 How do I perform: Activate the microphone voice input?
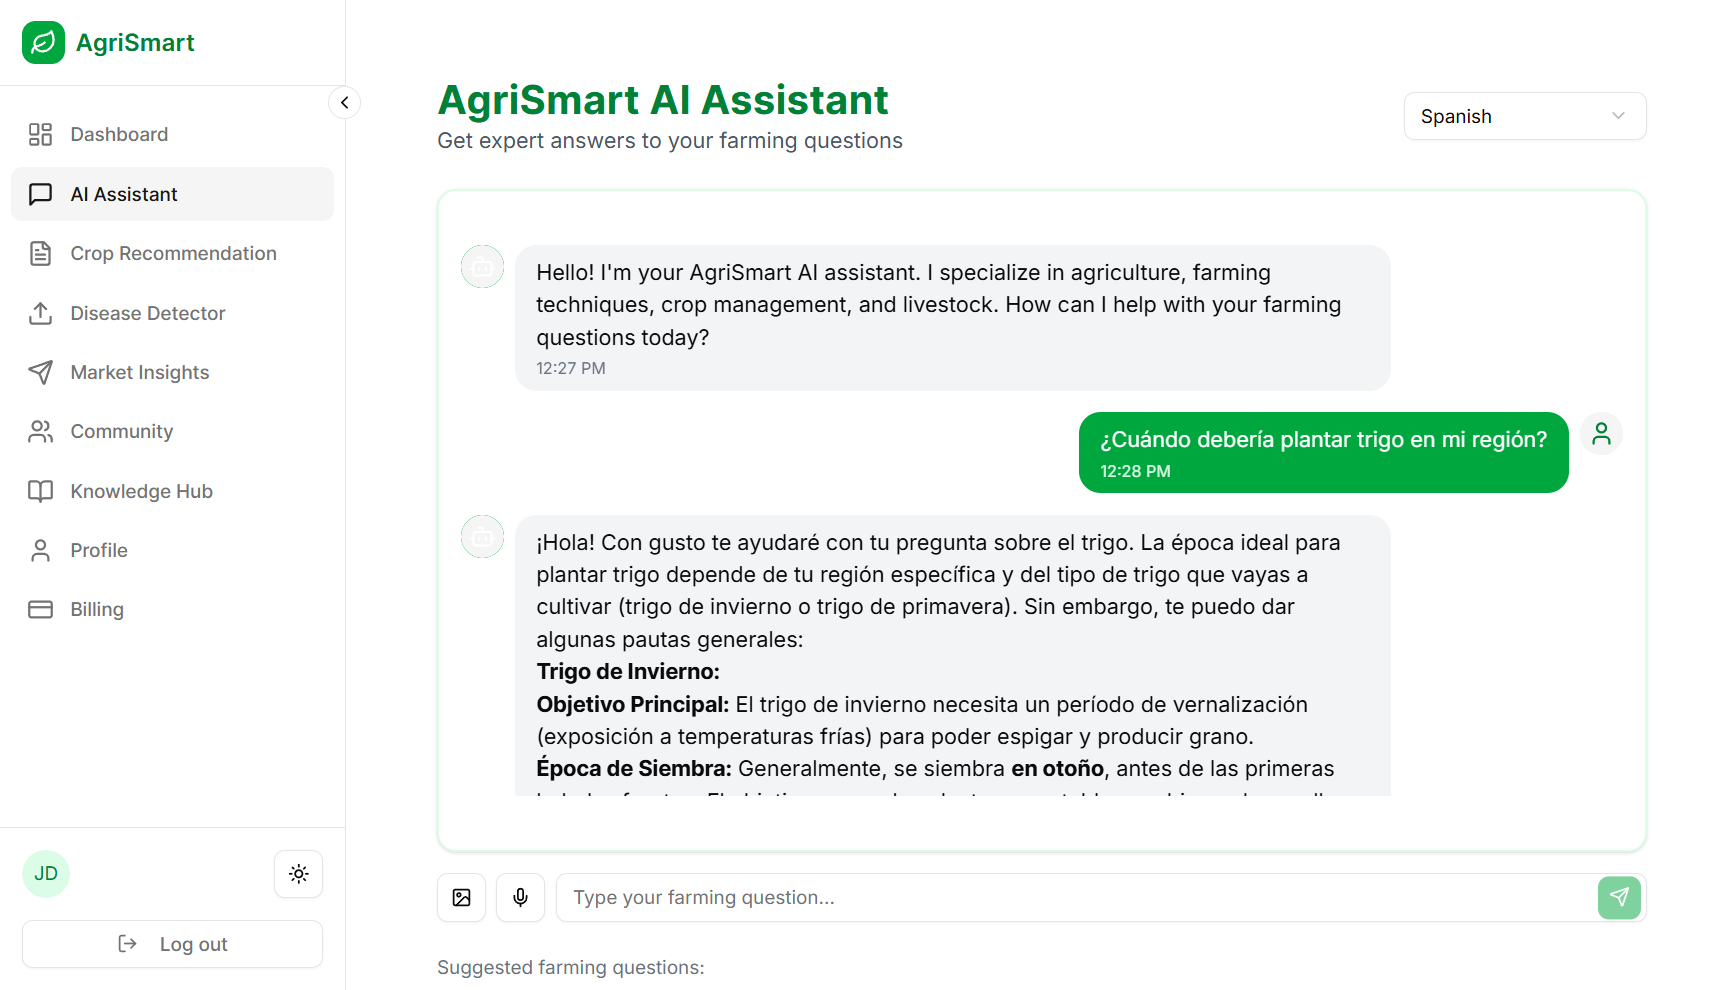click(x=520, y=898)
